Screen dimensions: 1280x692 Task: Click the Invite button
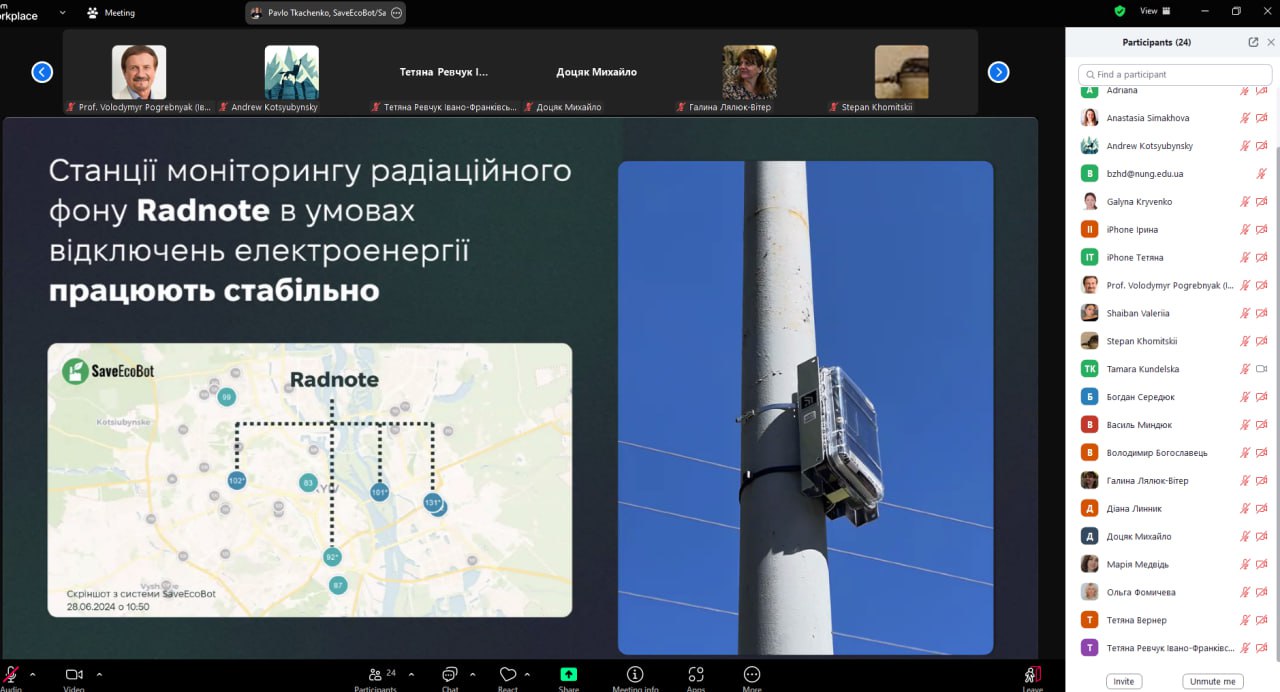coord(1124,681)
